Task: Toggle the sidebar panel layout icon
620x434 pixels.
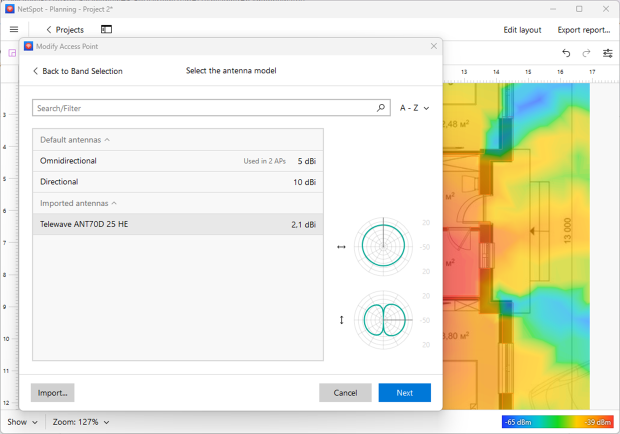Action: 106,30
